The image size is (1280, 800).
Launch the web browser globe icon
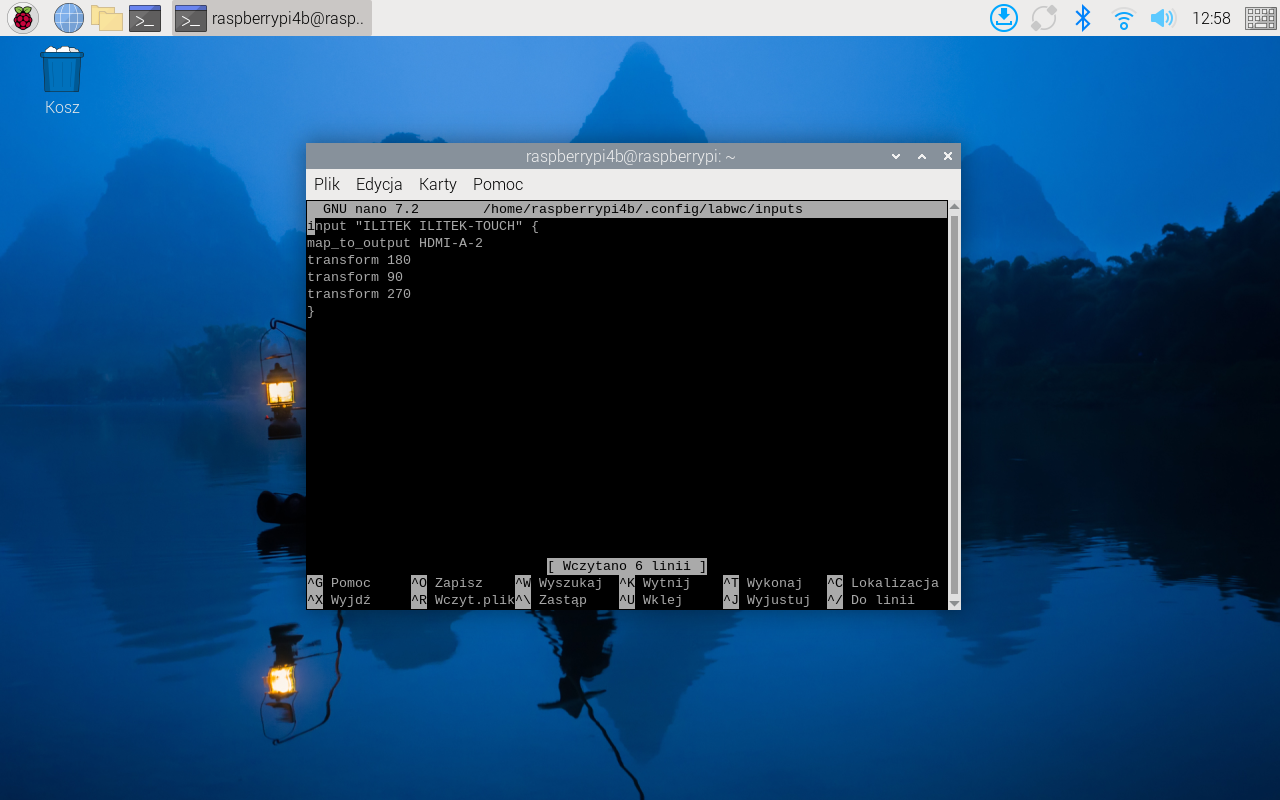tap(68, 18)
